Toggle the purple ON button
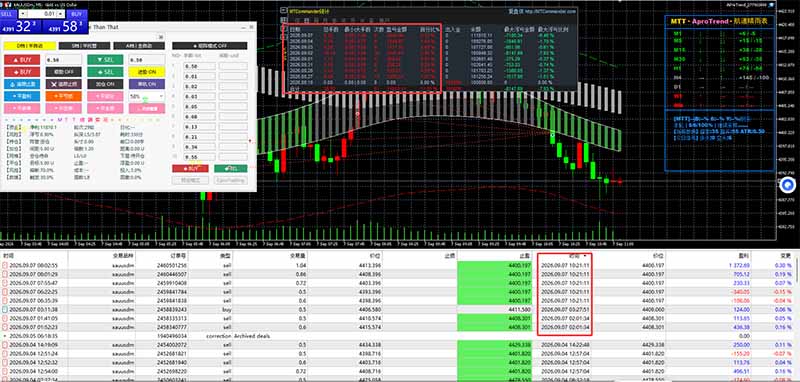Screen dimensions: 800x382 click(x=147, y=84)
